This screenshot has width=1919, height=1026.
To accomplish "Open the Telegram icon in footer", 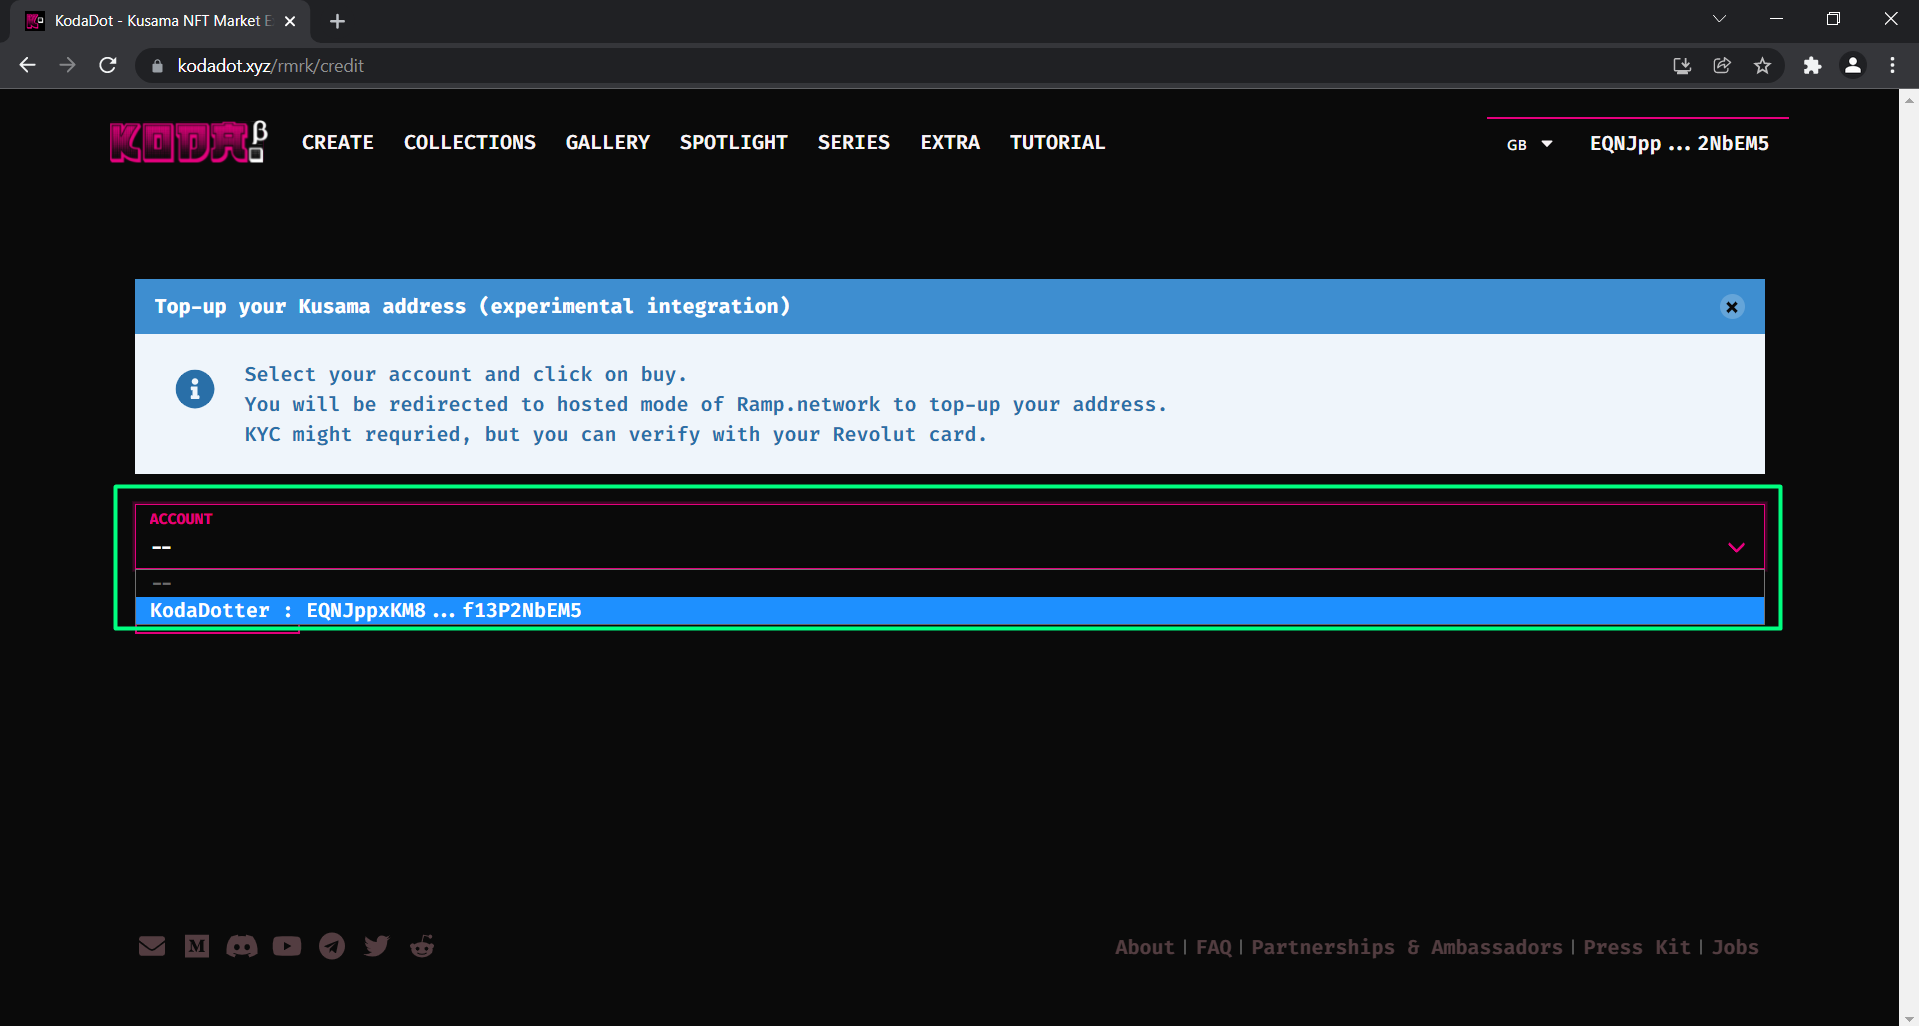I will pyautogui.click(x=332, y=946).
